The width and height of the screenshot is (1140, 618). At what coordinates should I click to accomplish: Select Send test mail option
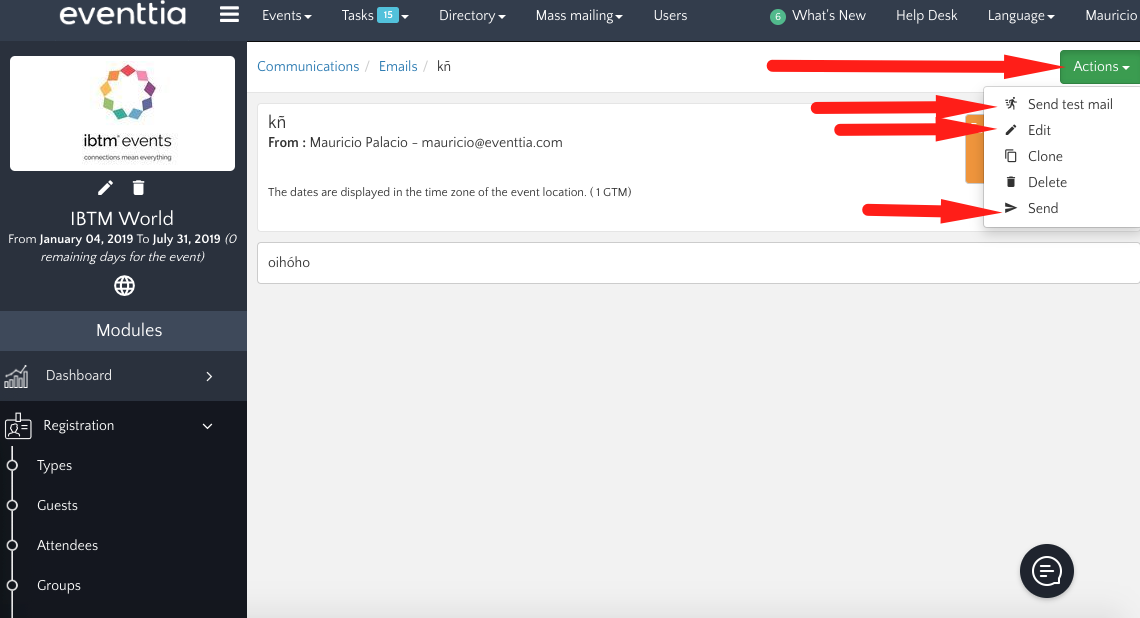(x=1069, y=104)
